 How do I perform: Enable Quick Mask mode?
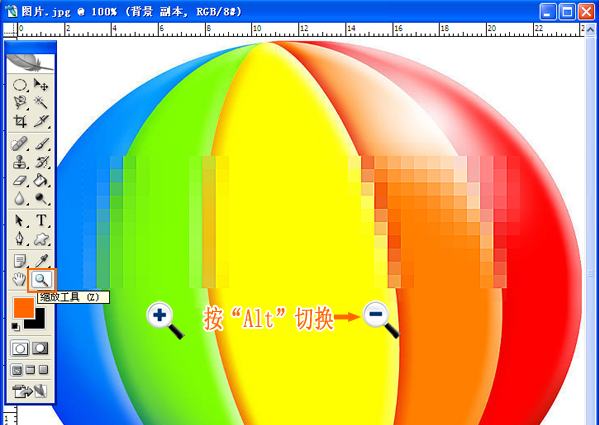[x=40, y=348]
